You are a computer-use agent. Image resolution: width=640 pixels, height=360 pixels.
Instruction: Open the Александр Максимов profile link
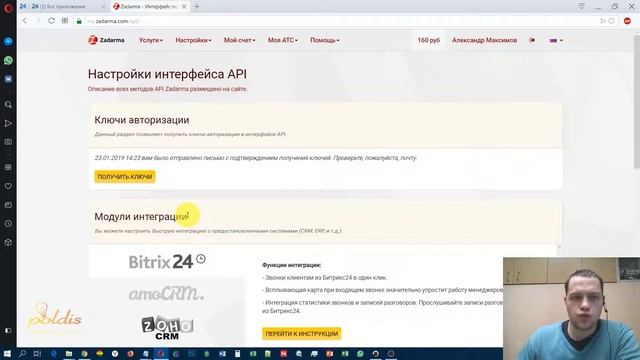484,40
